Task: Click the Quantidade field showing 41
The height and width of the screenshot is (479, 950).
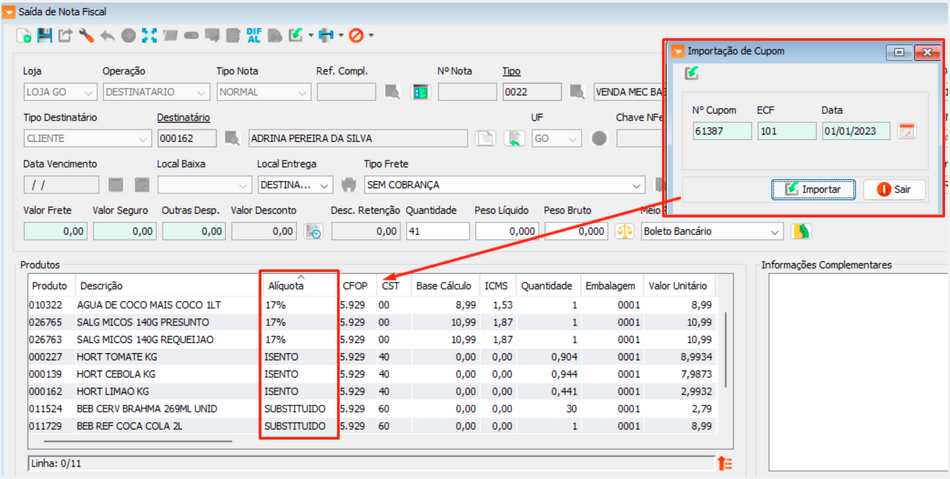Action: pos(437,231)
